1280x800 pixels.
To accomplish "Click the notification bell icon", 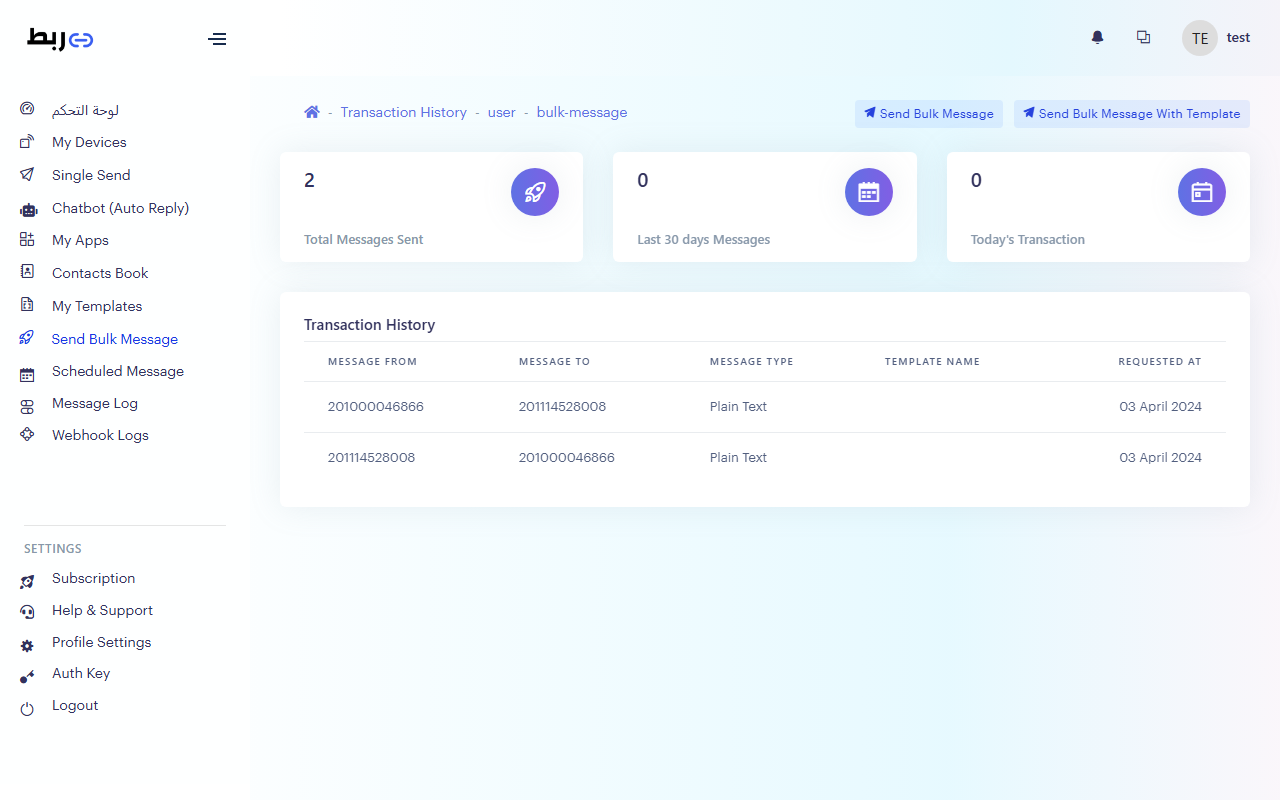I will point(1097,38).
